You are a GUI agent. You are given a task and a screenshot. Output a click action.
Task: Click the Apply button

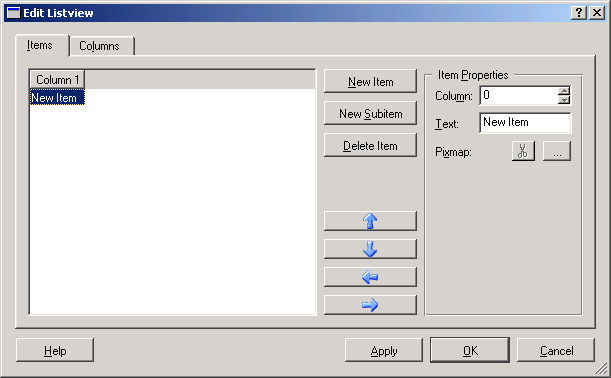click(383, 351)
